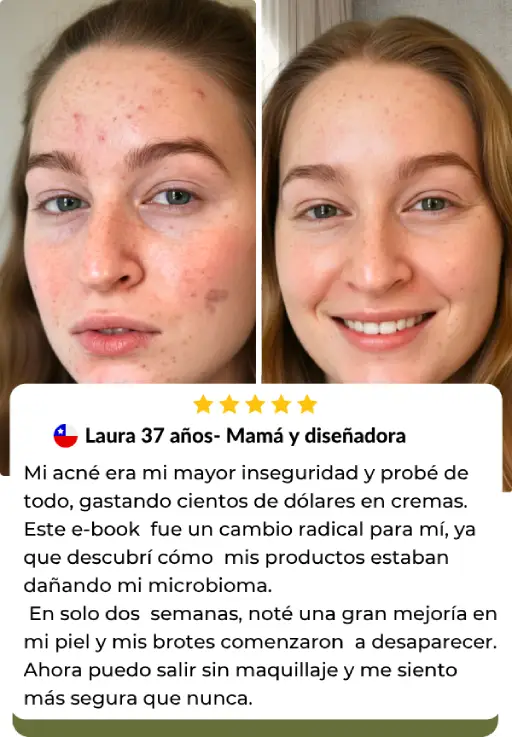512x737 pixels.
Task: Click the first yellow rating star
Action: [203, 404]
